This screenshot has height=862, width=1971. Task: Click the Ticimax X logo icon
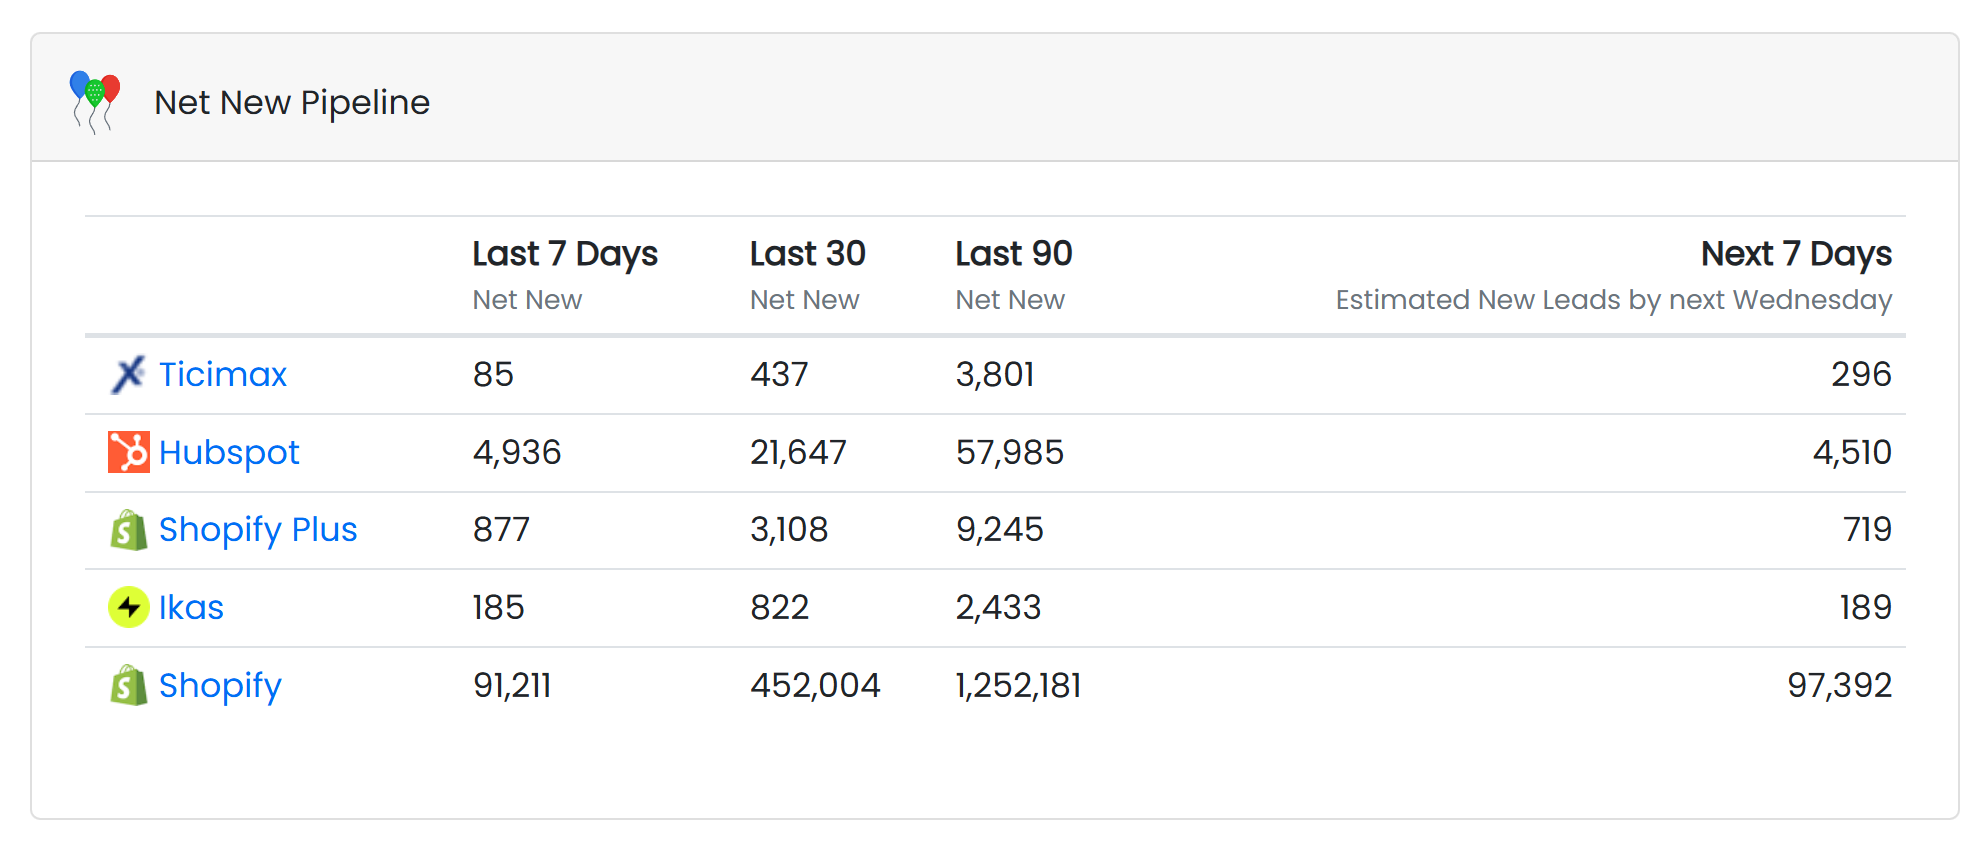point(128,375)
